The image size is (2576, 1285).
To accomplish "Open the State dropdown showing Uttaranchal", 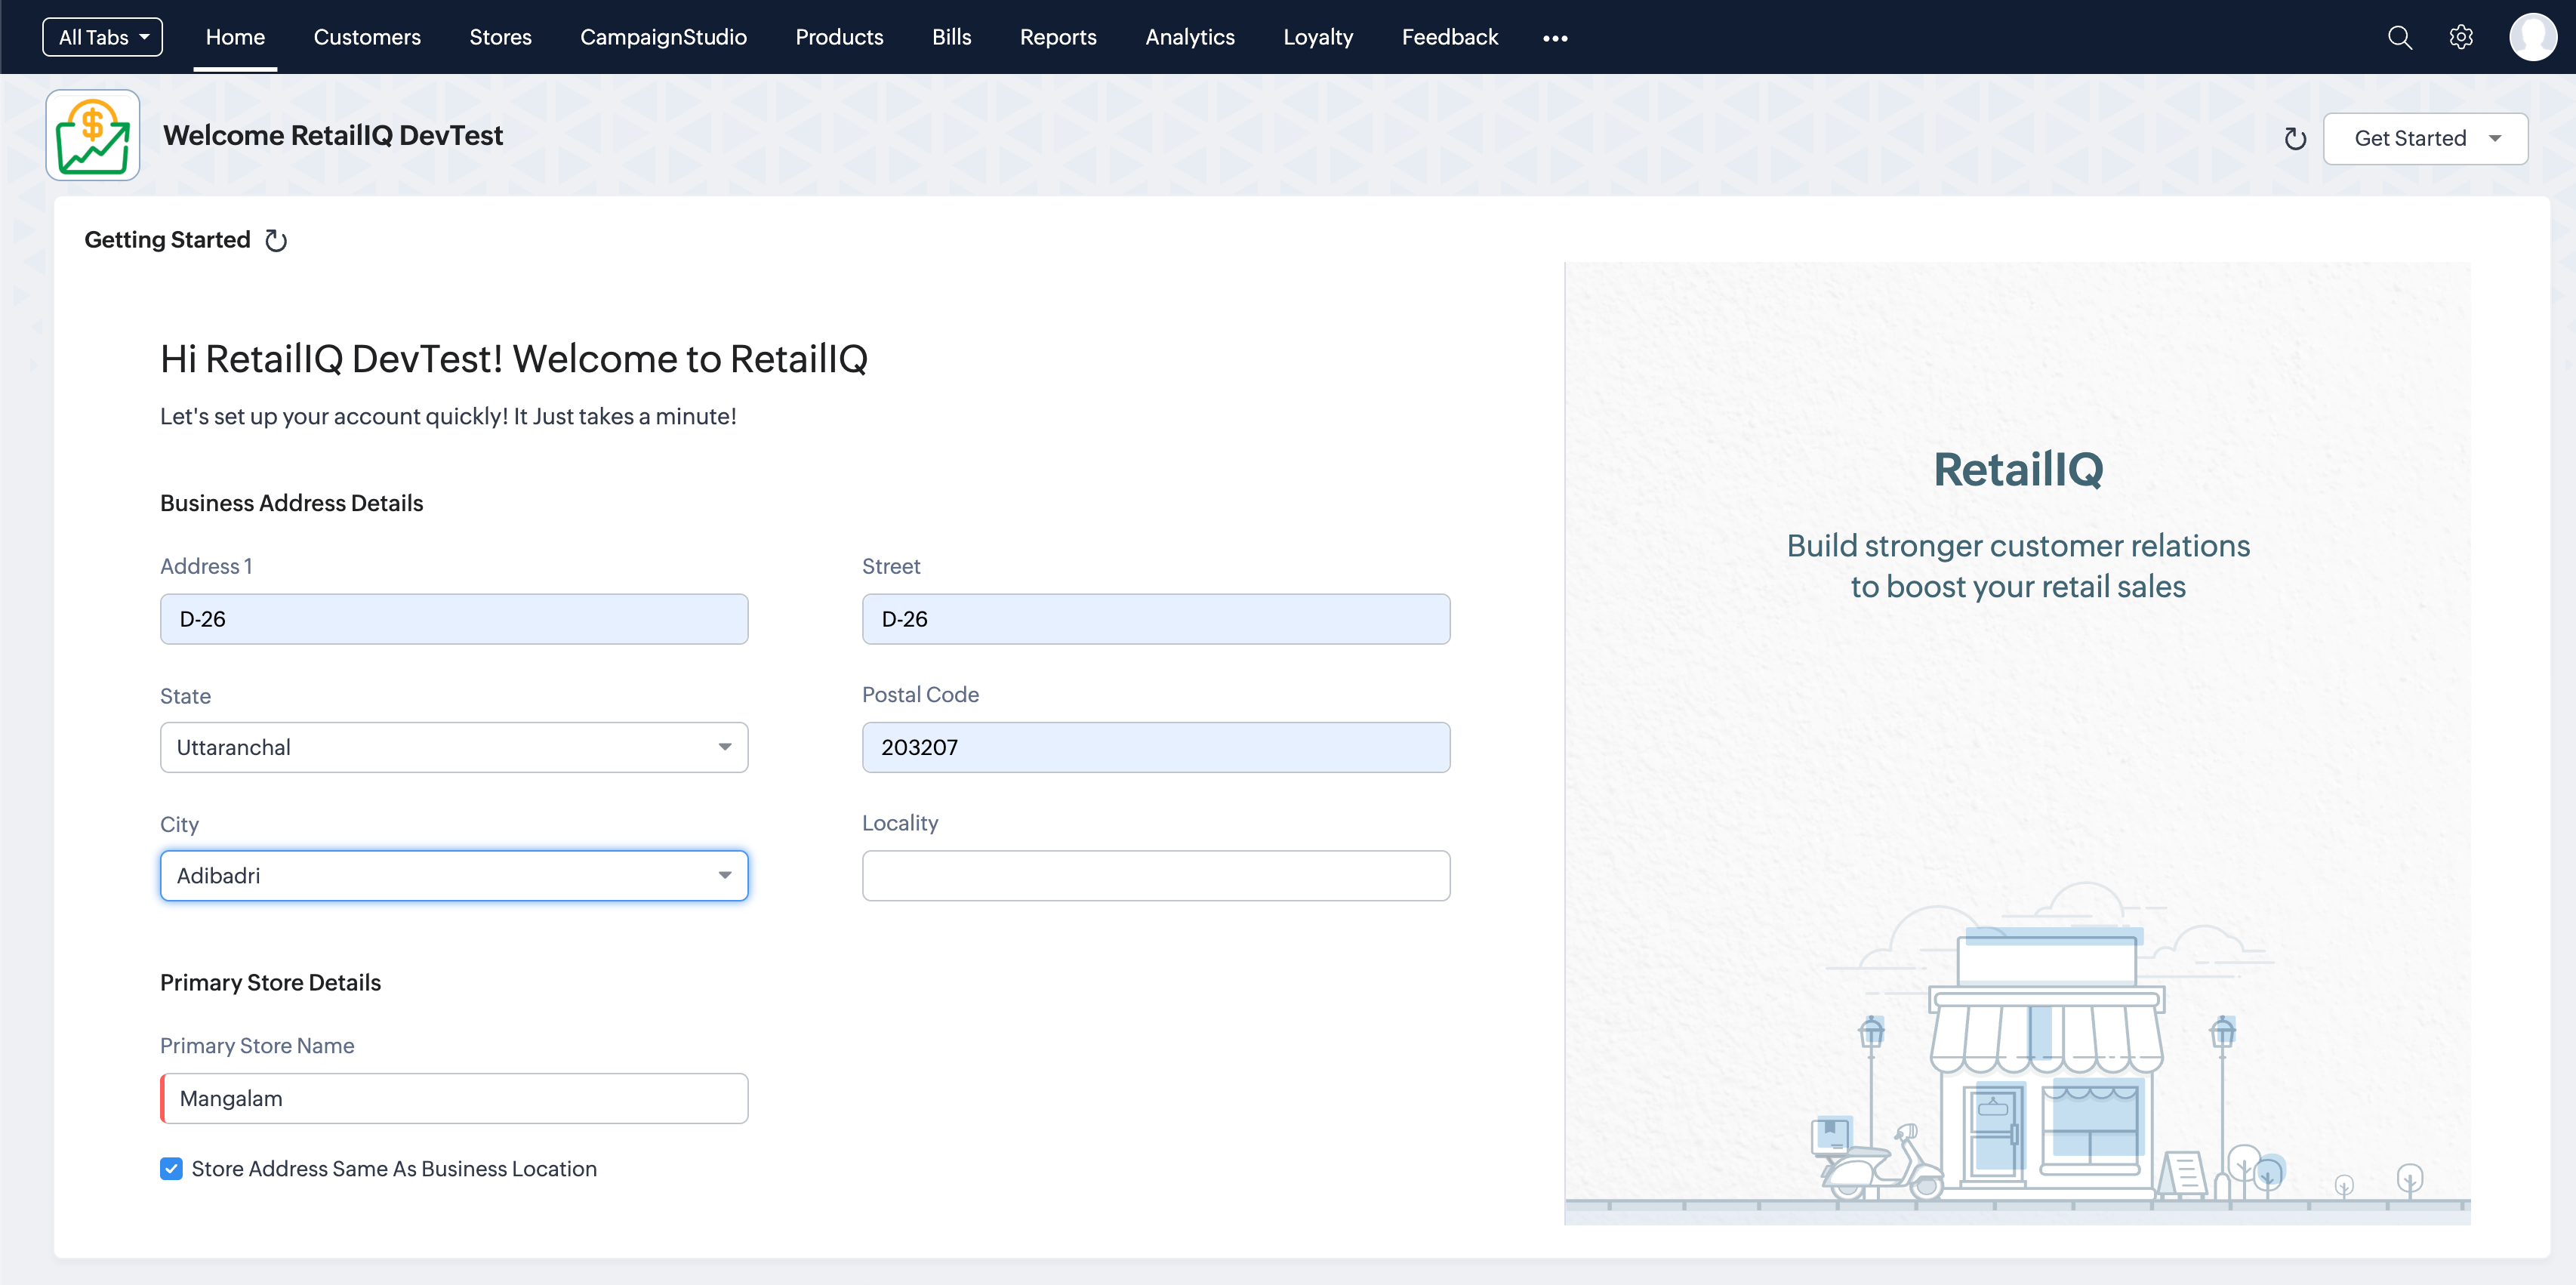I will (x=454, y=747).
